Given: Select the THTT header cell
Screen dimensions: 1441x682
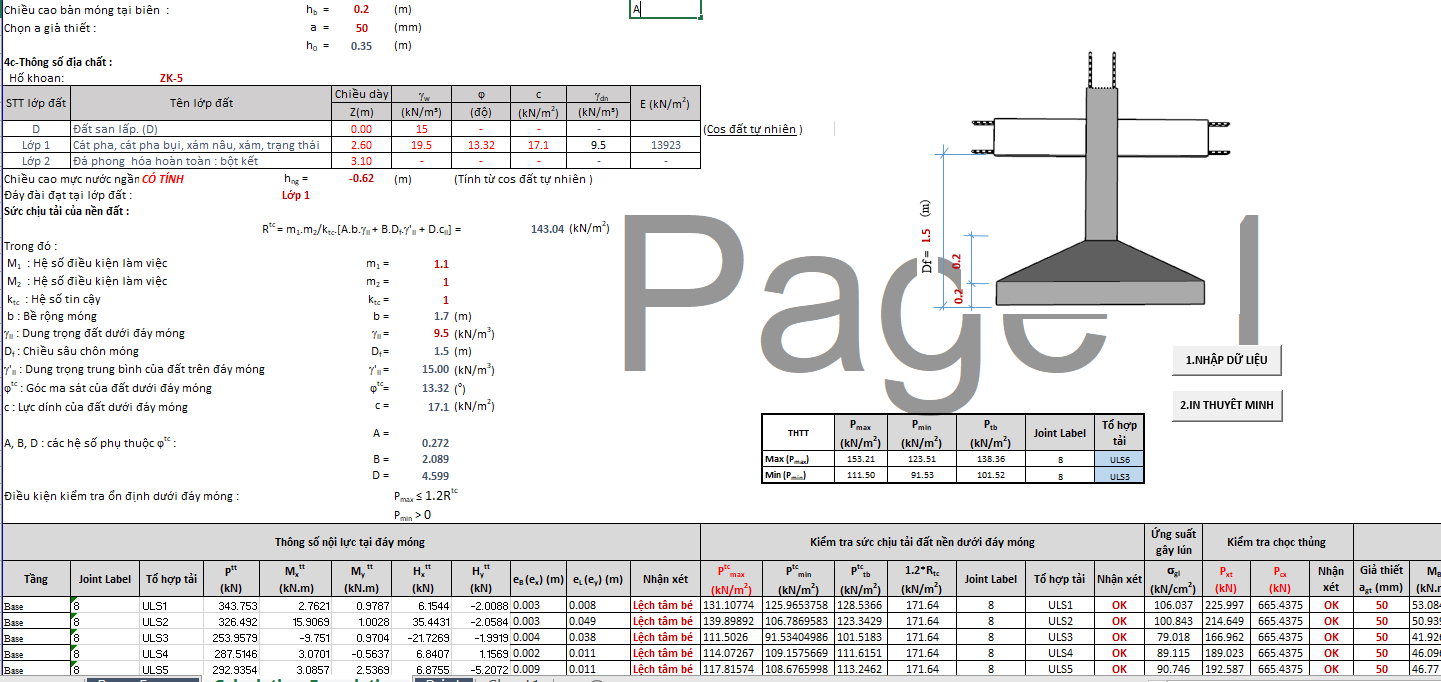Looking at the screenshot, I should pyautogui.click(x=799, y=433).
